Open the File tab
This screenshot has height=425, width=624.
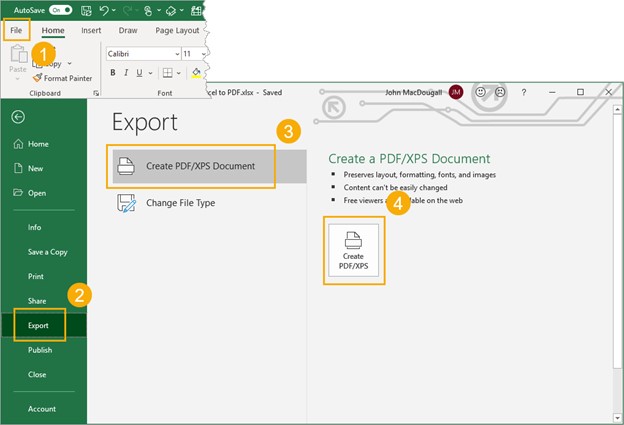coord(16,30)
